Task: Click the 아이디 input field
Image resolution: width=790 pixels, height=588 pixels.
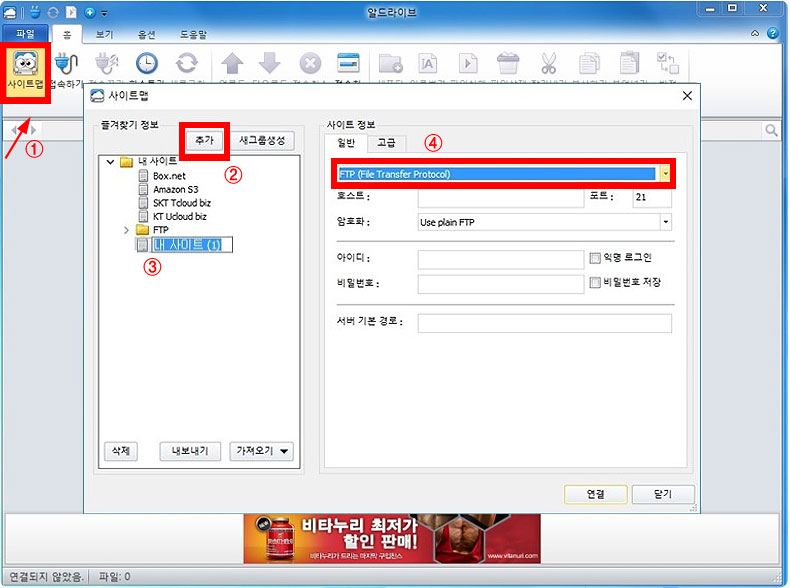Action: click(x=501, y=259)
